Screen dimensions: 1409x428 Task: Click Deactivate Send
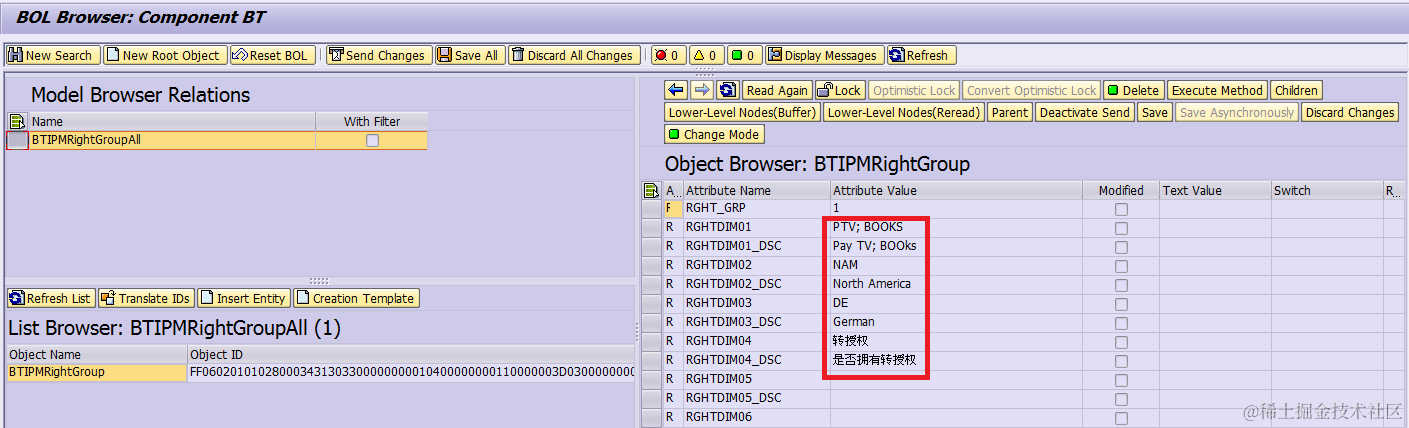[x=1085, y=112]
